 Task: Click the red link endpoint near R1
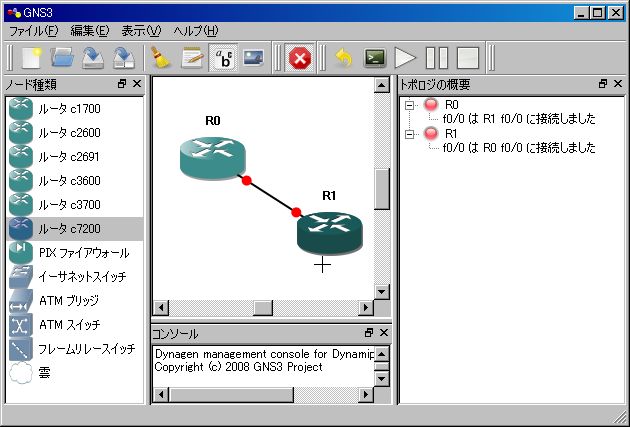[296, 212]
